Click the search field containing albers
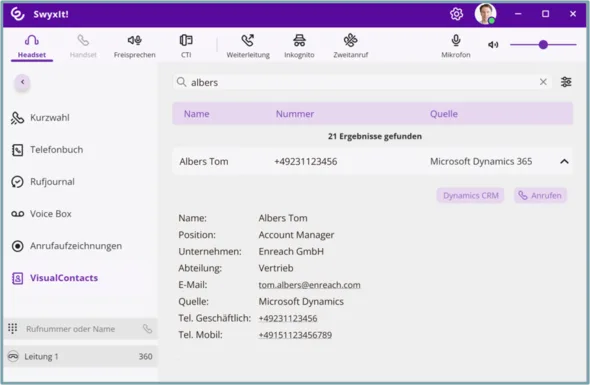 (x=362, y=82)
